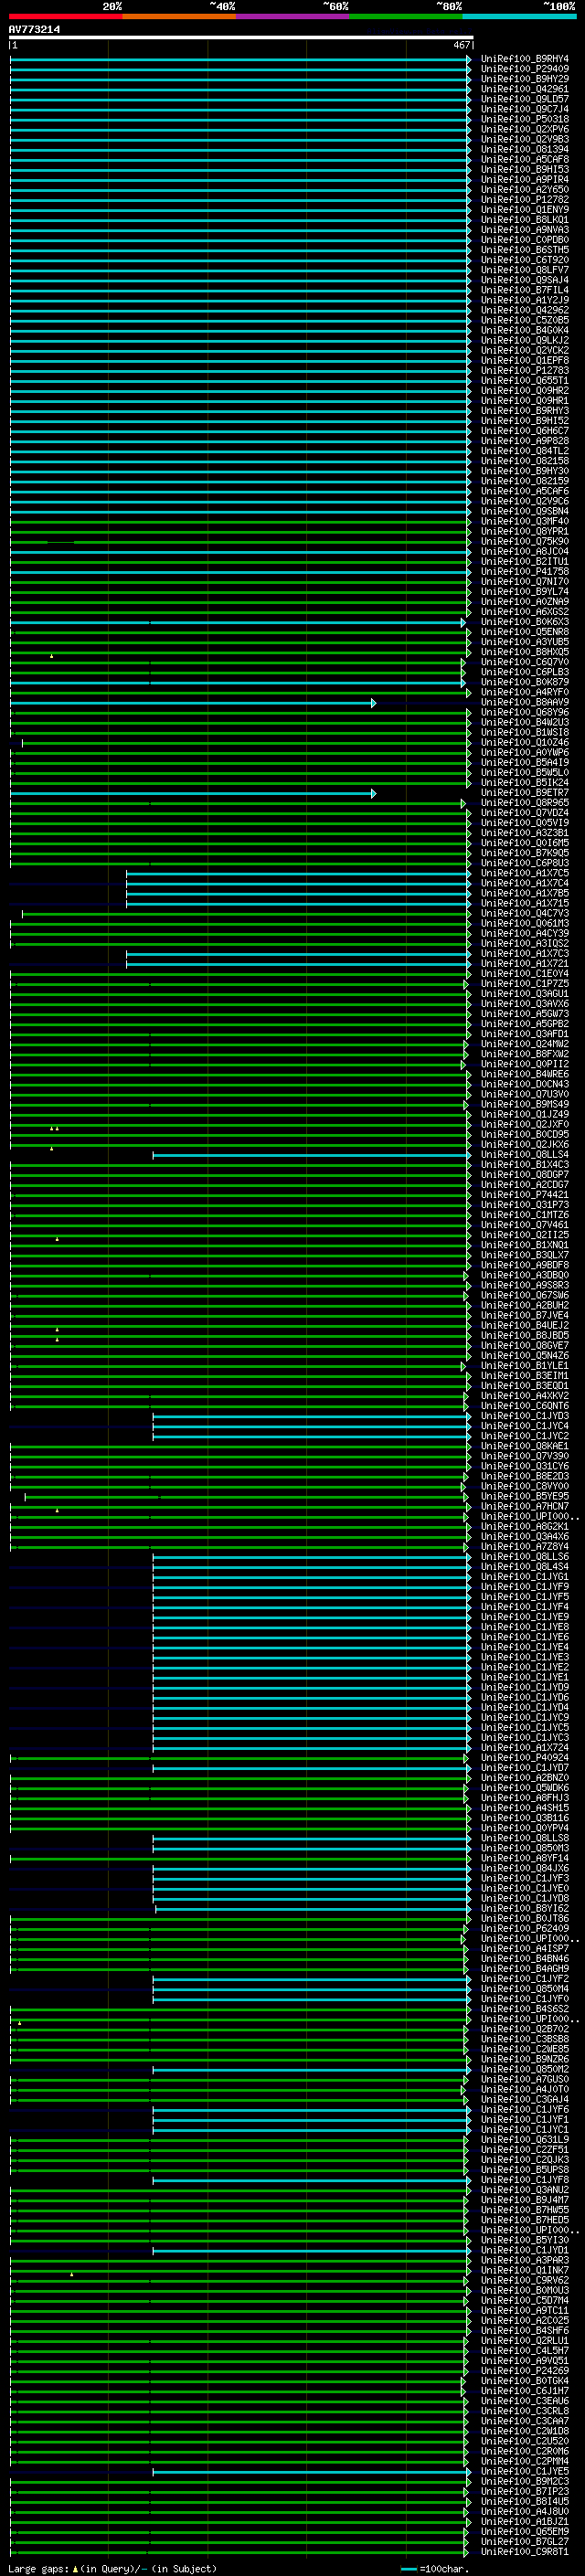Open hit UniRef100_Q9LD57

524,99
